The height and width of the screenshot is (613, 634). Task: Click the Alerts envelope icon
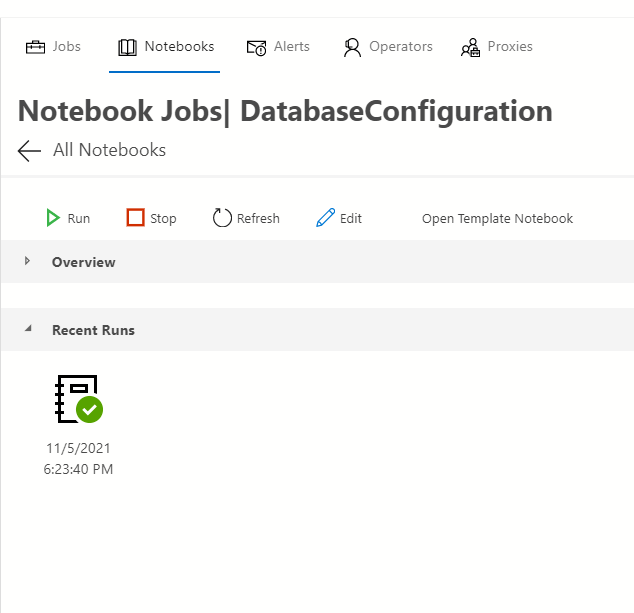[256, 47]
